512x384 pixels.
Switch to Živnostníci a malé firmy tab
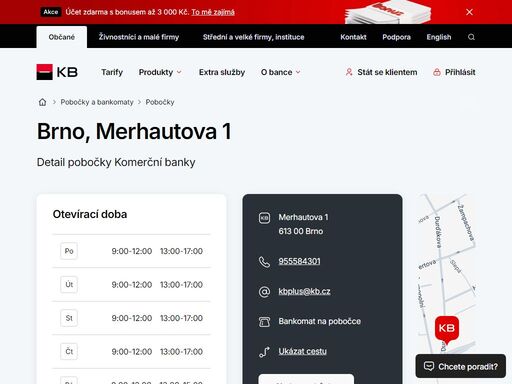pos(139,37)
